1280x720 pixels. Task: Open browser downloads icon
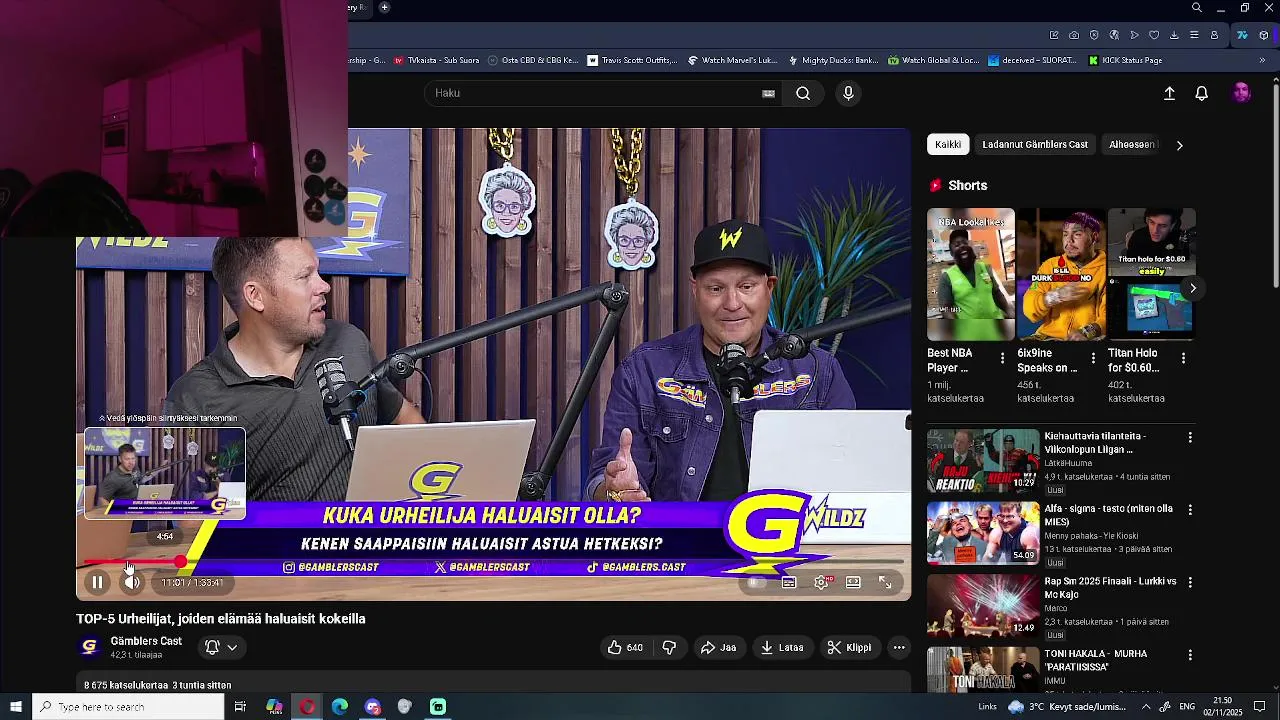(1174, 35)
